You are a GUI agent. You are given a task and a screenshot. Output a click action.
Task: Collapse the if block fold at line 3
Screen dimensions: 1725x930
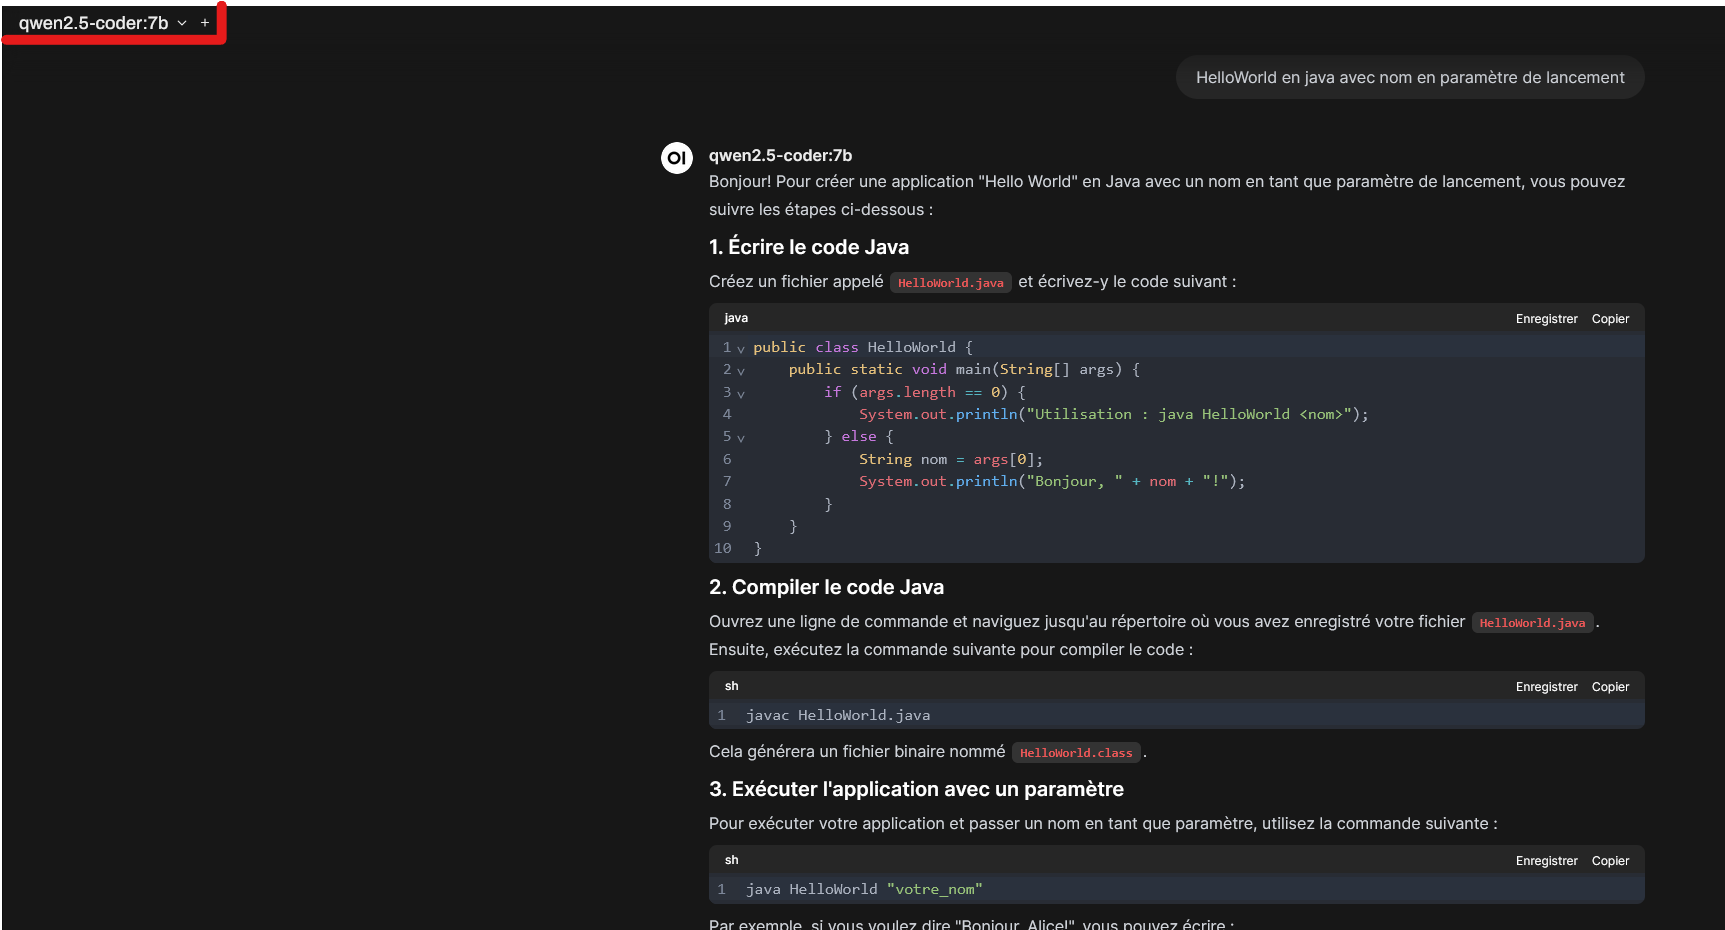click(x=741, y=394)
